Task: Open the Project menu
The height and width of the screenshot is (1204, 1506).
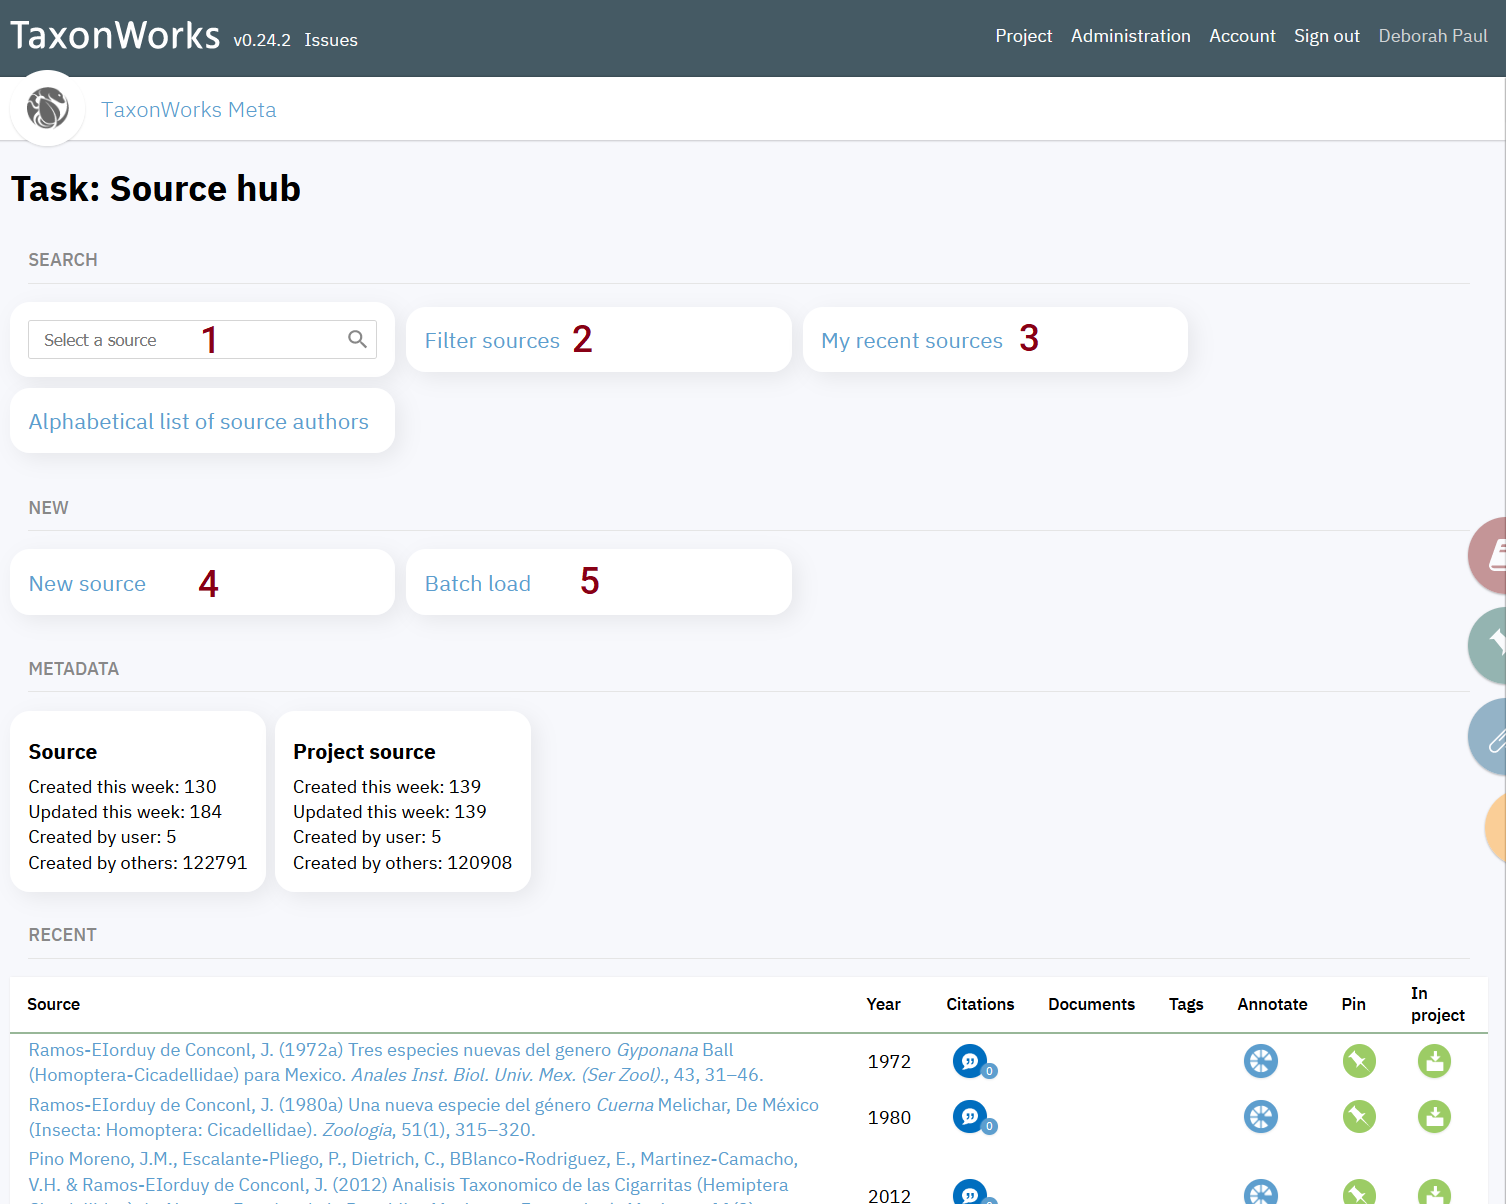Action: pos(1023,36)
